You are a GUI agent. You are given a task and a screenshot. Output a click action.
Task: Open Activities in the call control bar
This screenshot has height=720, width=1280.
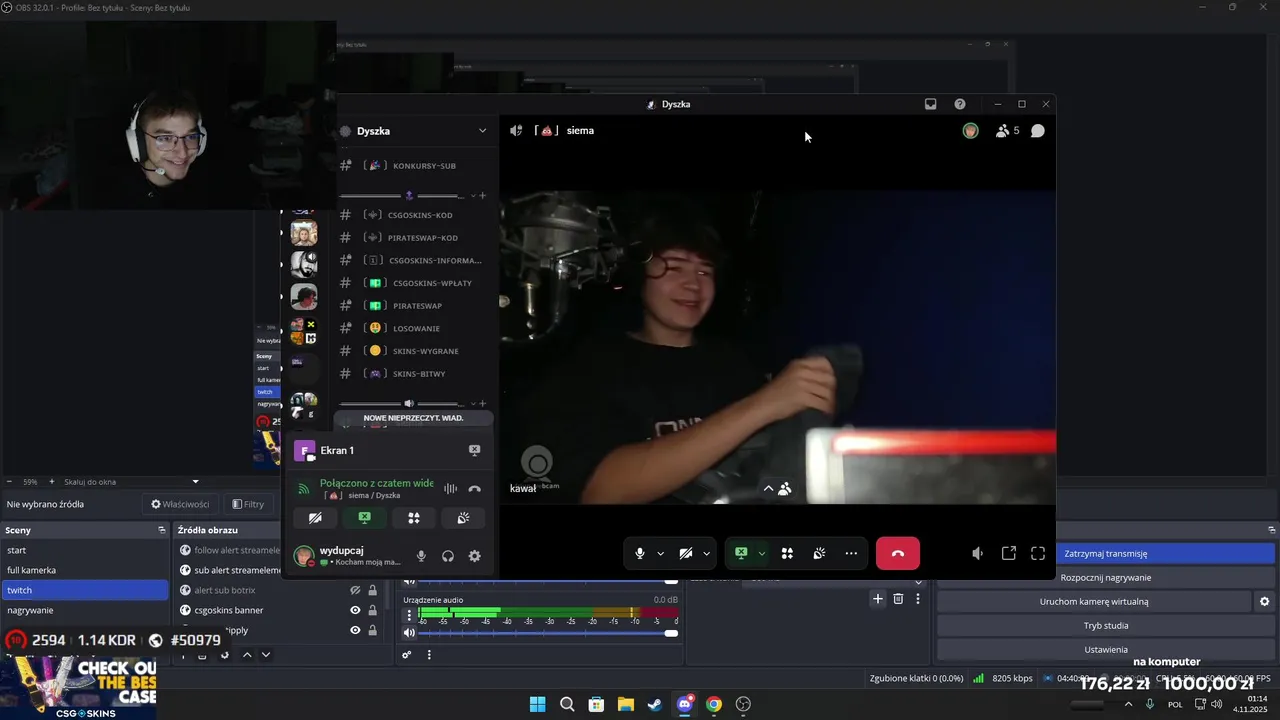787,553
